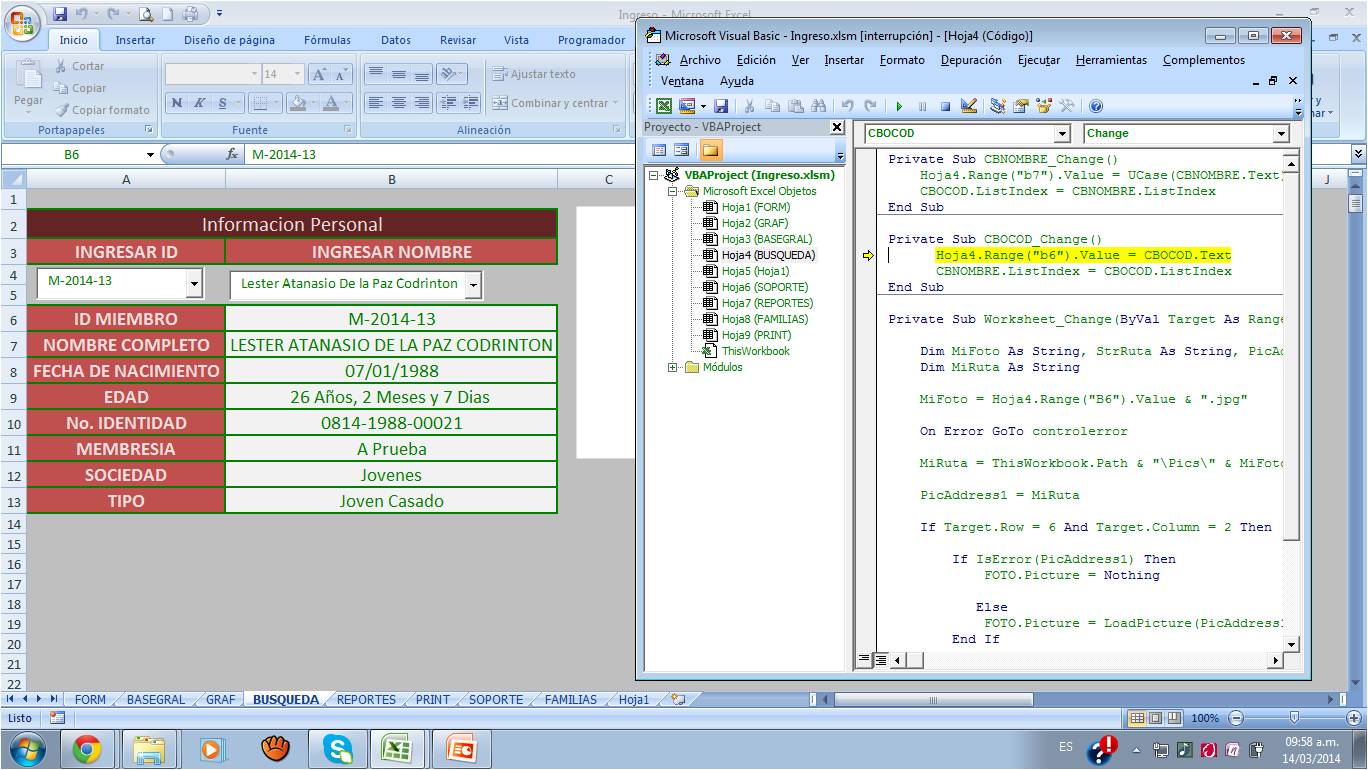Select align text left in Excel ribbon
The image size is (1368, 770).
[x=375, y=103]
